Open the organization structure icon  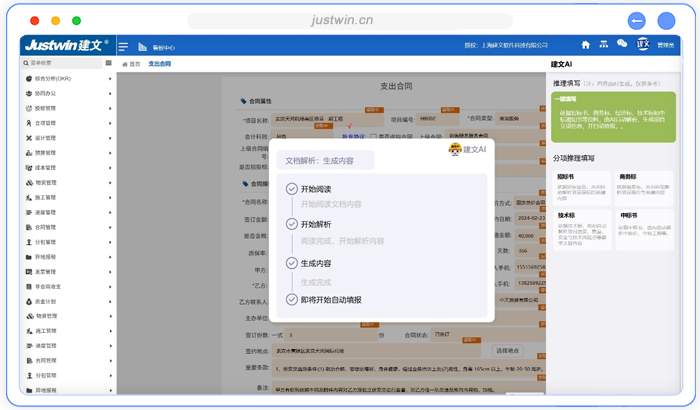pyautogui.click(x=603, y=45)
